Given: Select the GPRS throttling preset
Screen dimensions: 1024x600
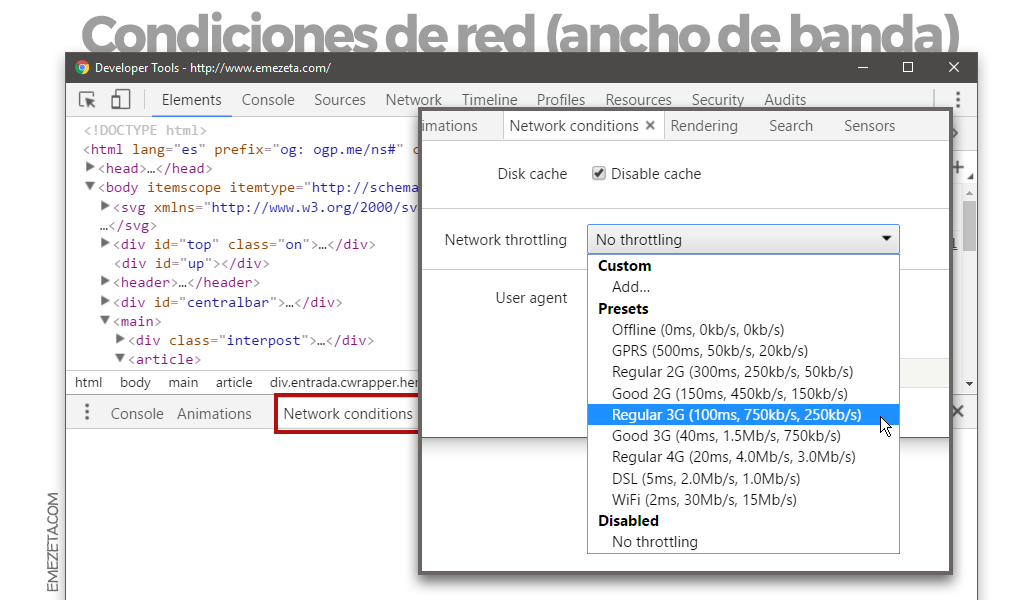Looking at the screenshot, I should pos(743,351).
